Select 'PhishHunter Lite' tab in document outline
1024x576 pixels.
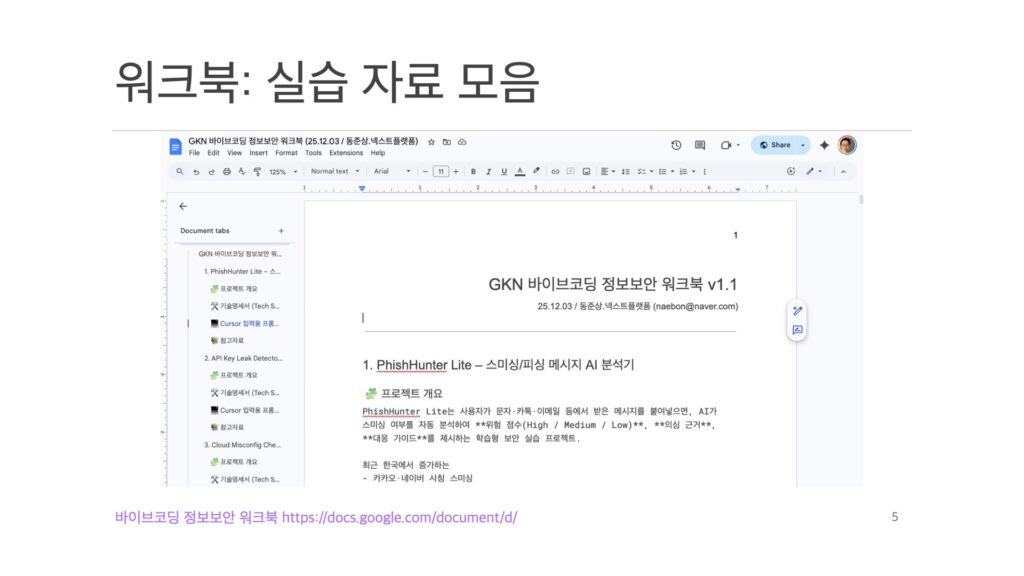click(242, 271)
